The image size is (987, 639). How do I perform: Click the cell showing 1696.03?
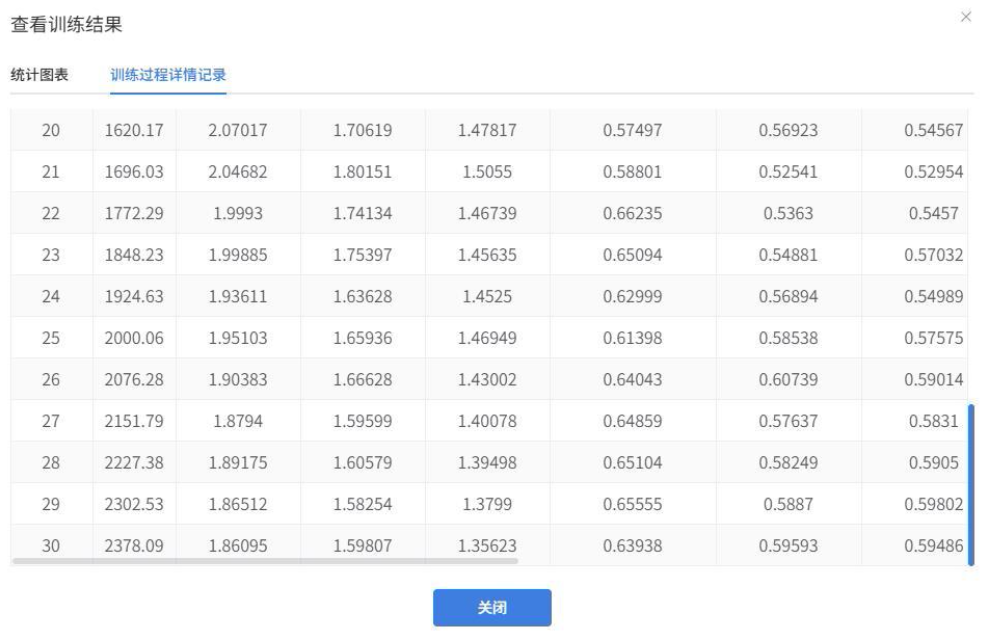click(x=134, y=172)
